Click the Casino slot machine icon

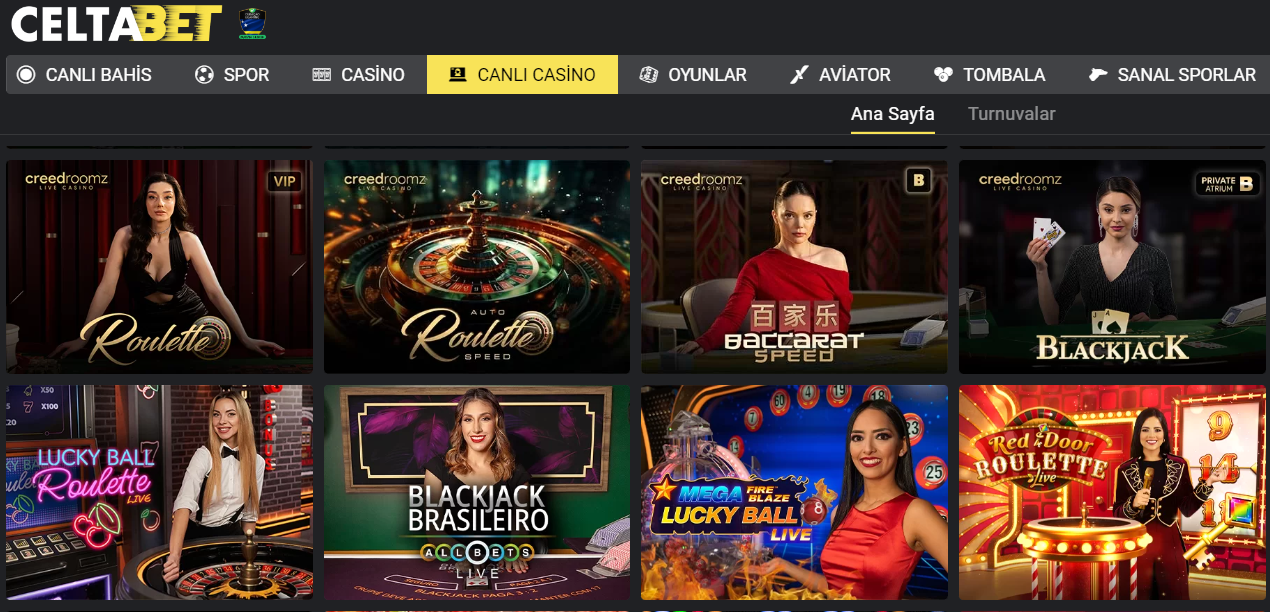tap(321, 75)
